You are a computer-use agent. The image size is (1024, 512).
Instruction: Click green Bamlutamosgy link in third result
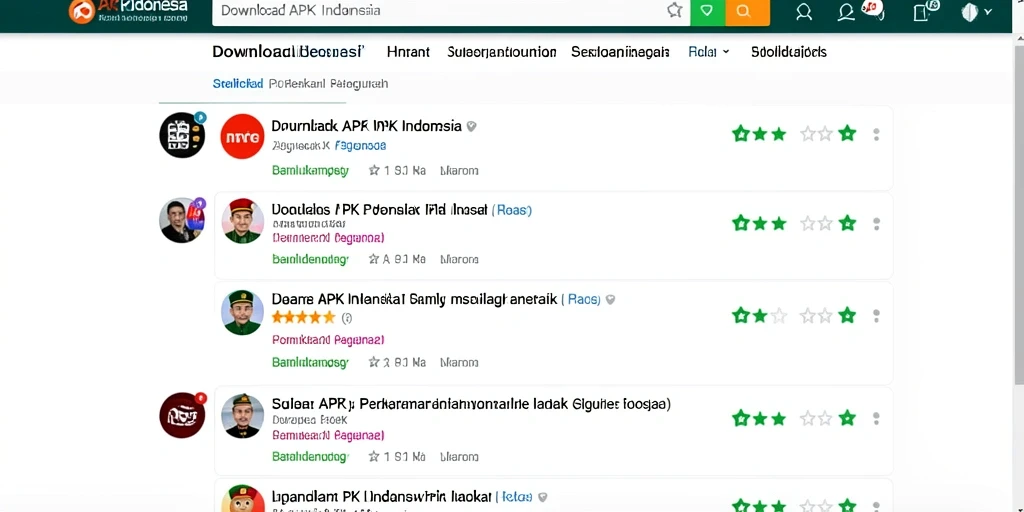pos(310,362)
